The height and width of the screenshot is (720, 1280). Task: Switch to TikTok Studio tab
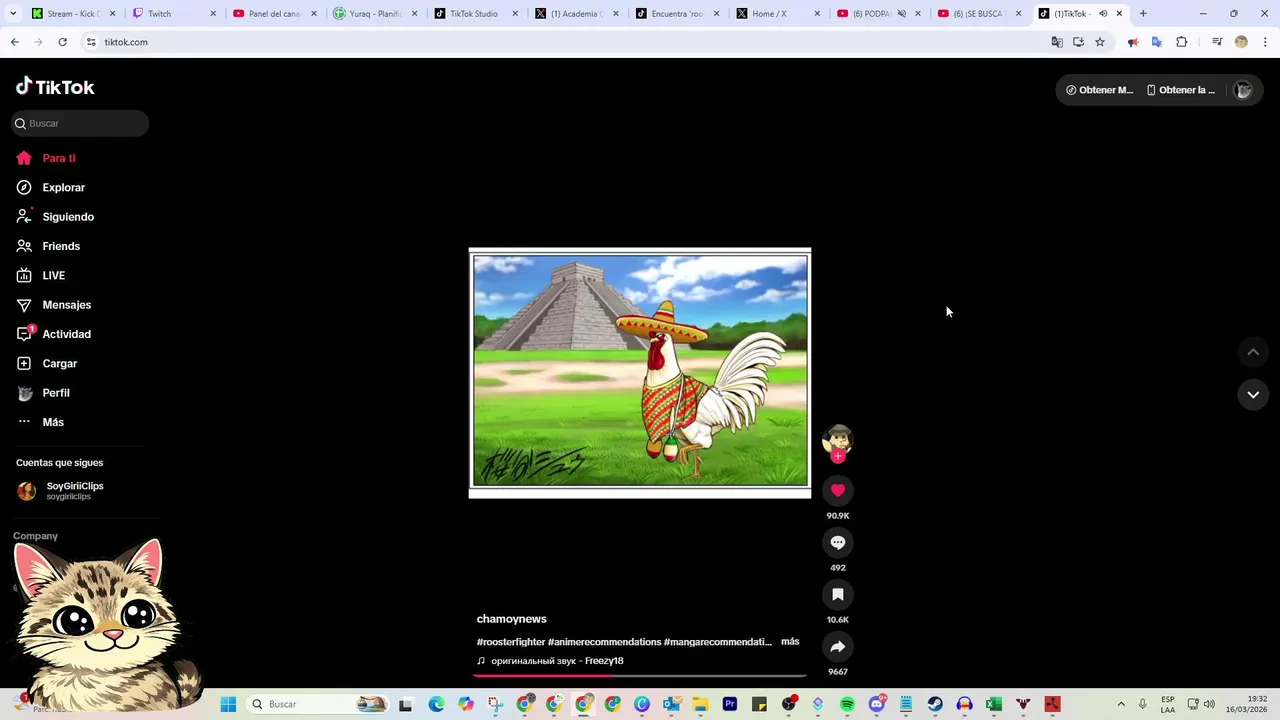point(477,14)
